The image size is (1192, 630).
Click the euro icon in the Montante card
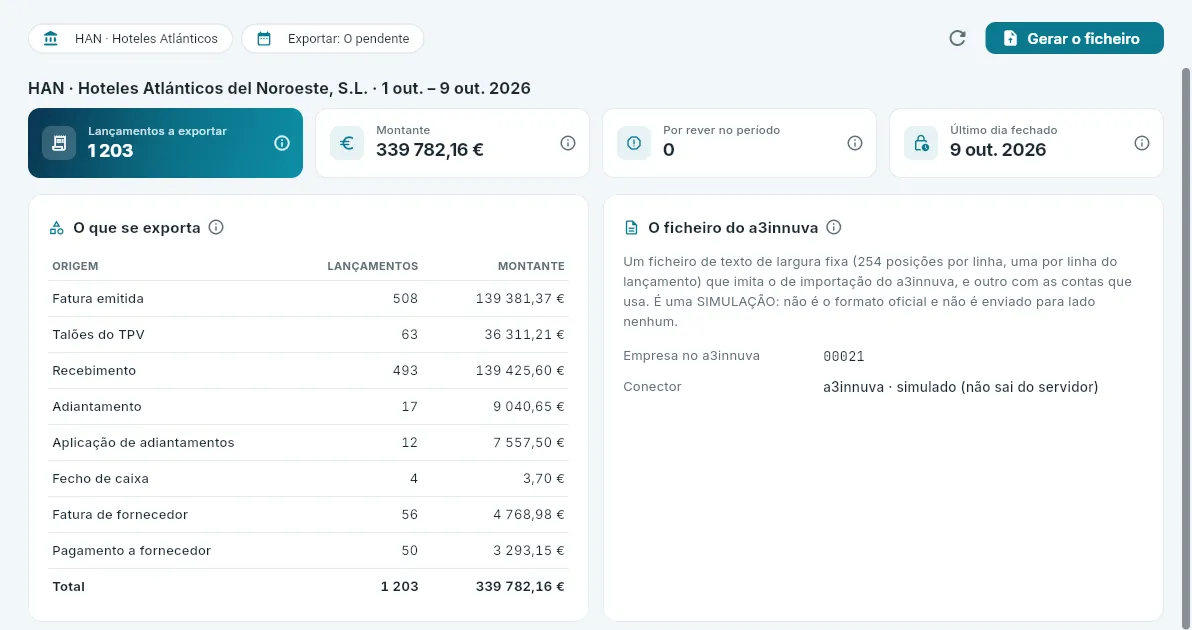(347, 143)
